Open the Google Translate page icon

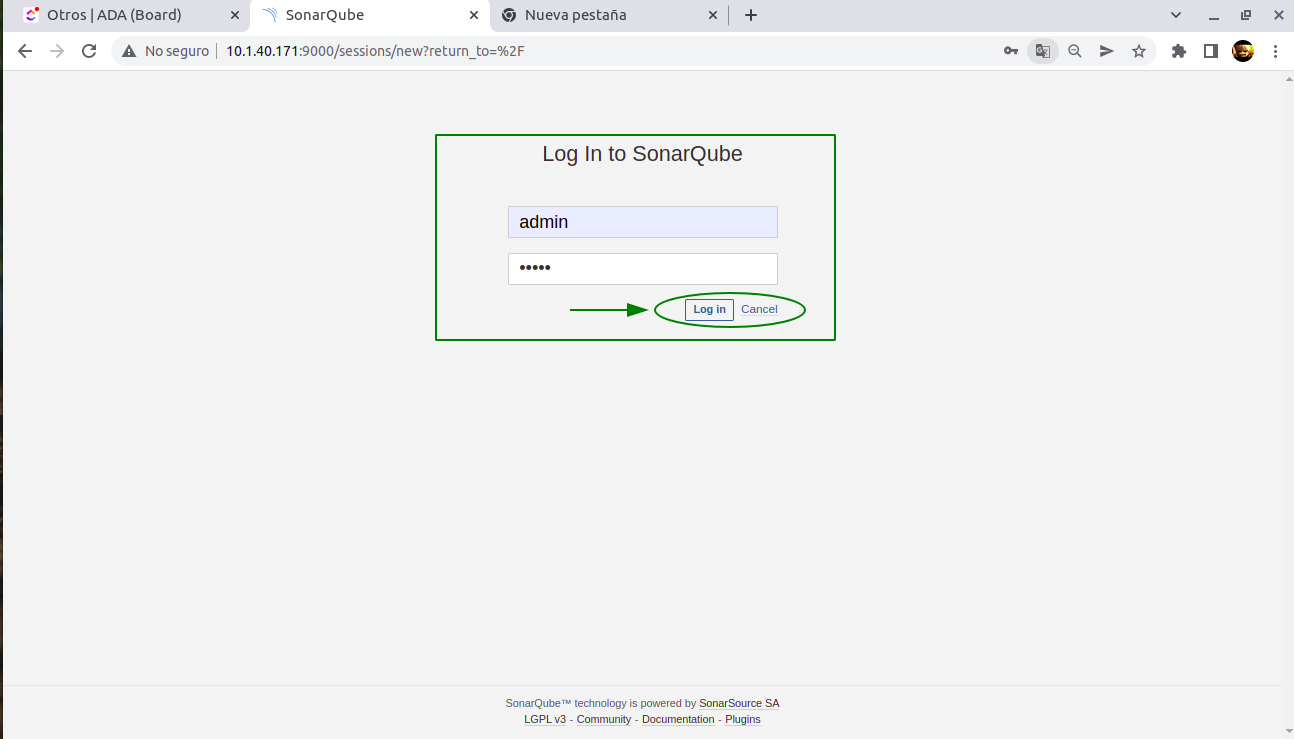1043,51
